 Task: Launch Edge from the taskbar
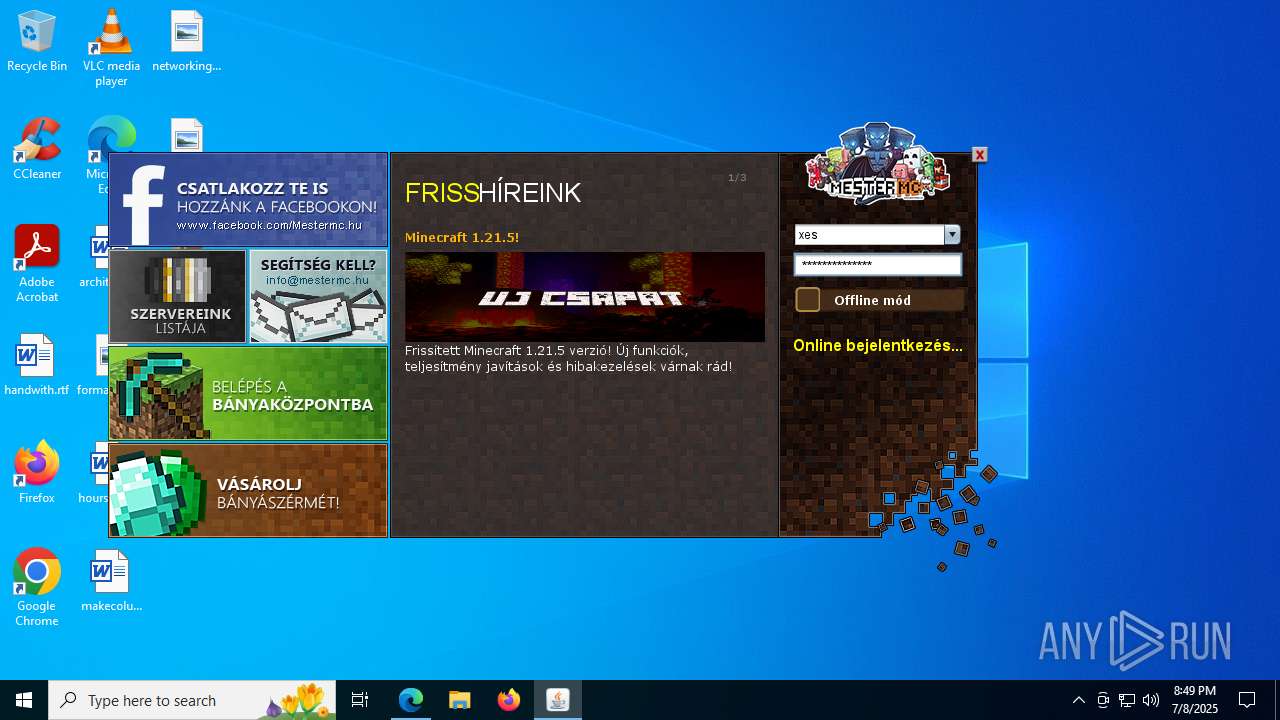(x=411, y=700)
